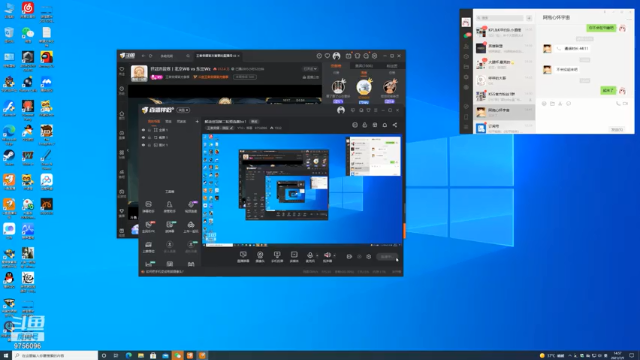The width and height of the screenshot is (640, 360).
Task: Click the start streaming button
Action: pyautogui.click(x=387, y=257)
